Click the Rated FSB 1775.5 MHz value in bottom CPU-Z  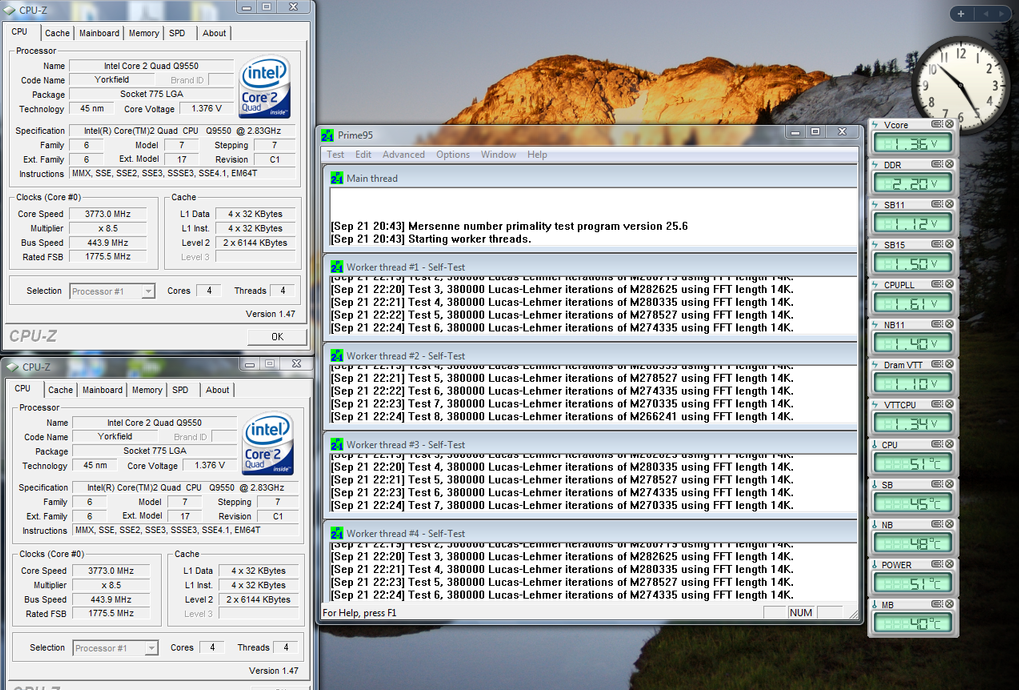pyautogui.click(x=111, y=613)
